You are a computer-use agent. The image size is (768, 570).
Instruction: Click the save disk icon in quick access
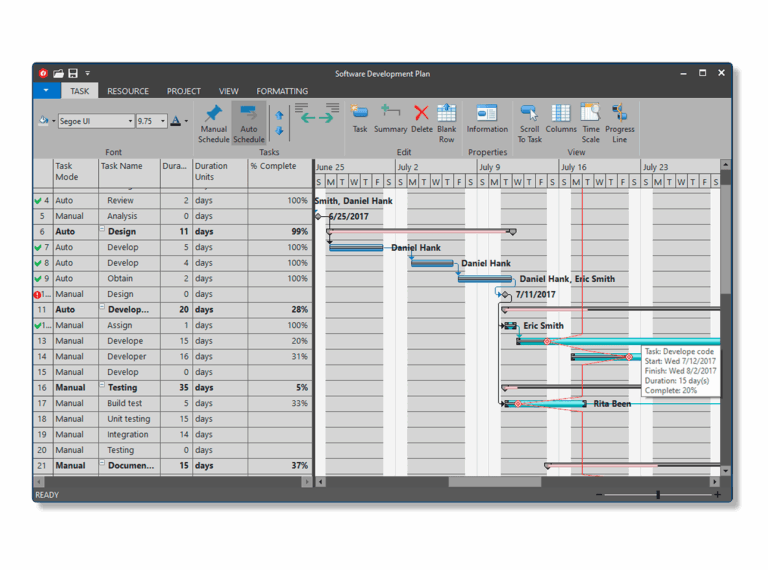[73, 73]
